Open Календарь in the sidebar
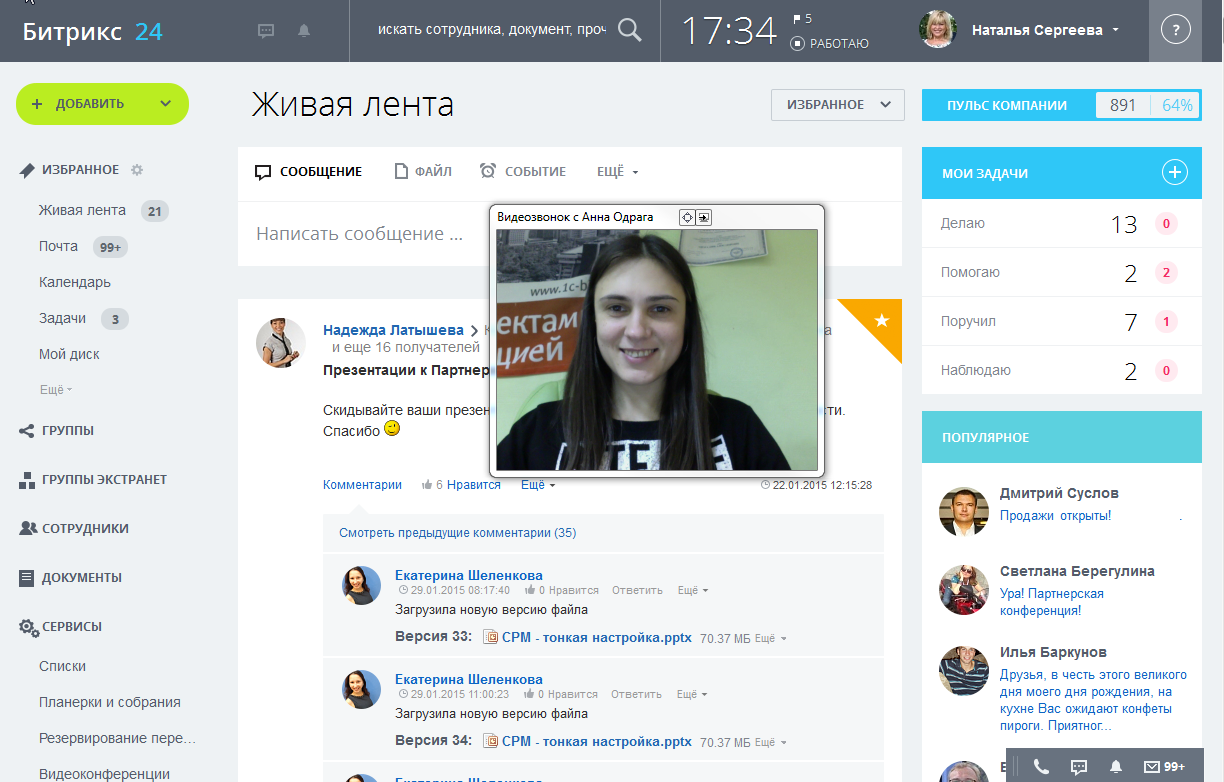 click(x=75, y=282)
